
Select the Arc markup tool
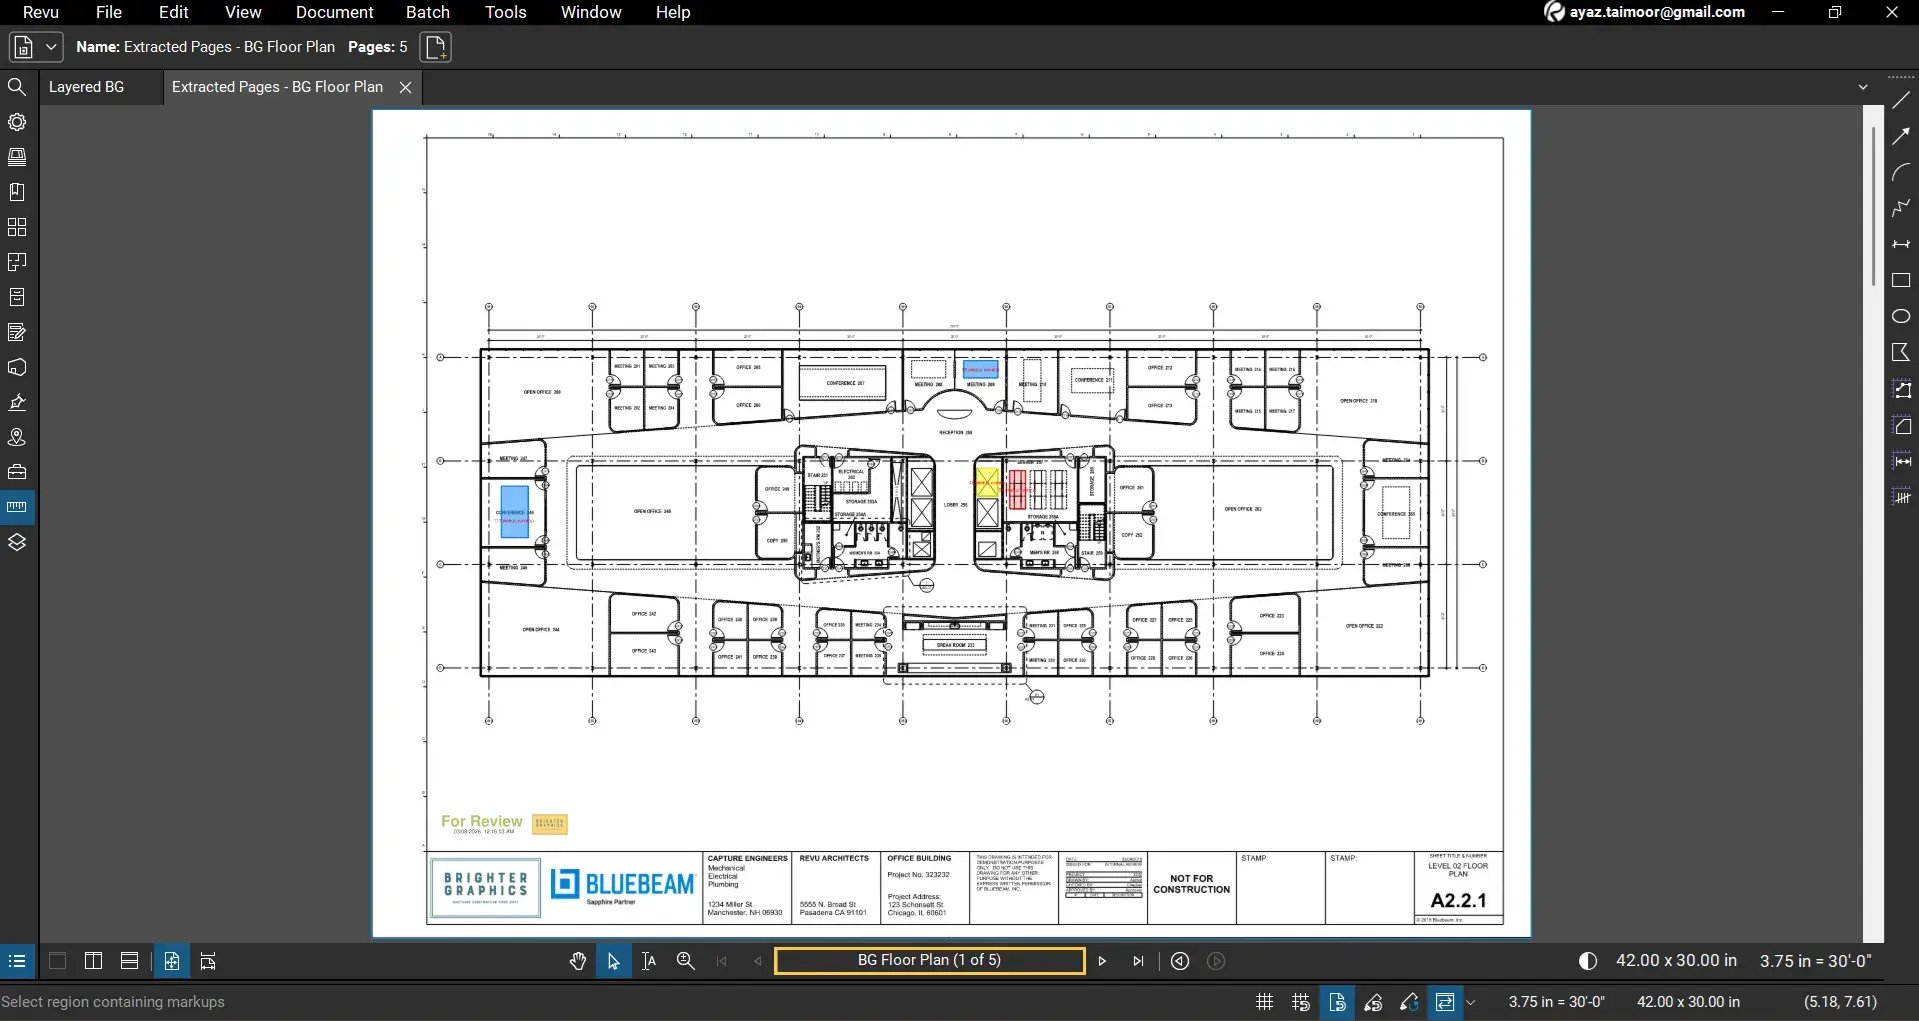pyautogui.click(x=1901, y=172)
